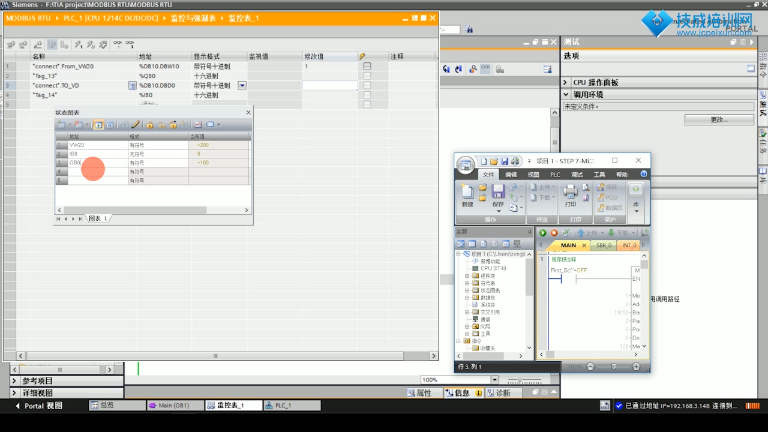Expand the Save dropdown arrow in STEP 7 ribbon

click(498, 211)
